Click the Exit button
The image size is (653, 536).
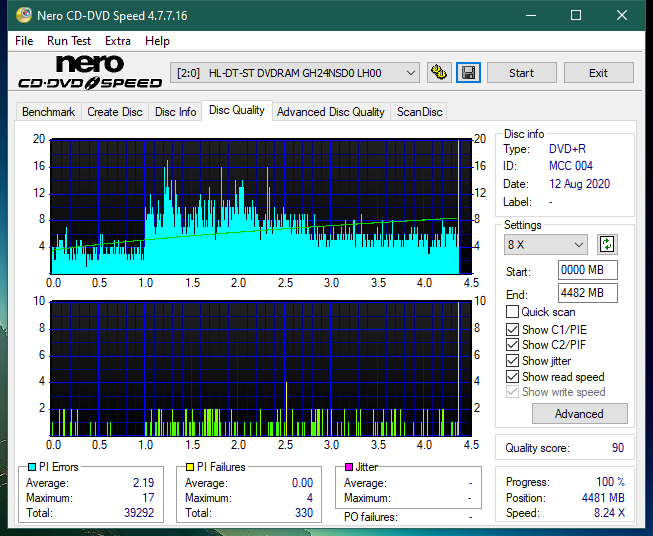(598, 73)
